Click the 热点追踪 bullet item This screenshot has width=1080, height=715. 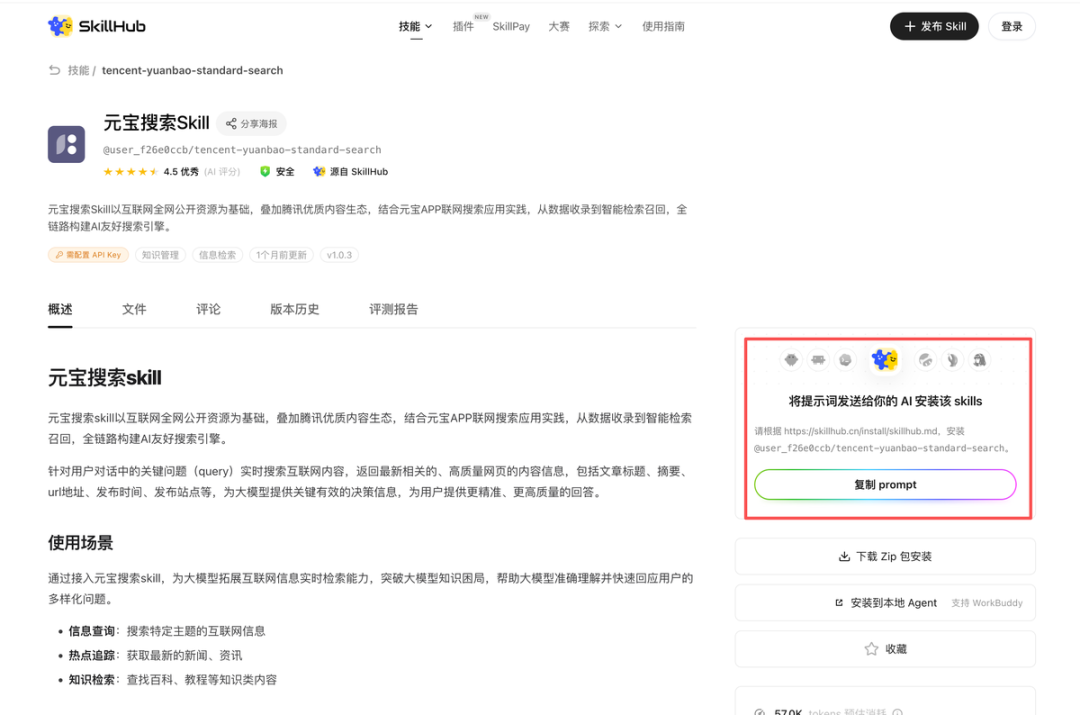[155, 655]
